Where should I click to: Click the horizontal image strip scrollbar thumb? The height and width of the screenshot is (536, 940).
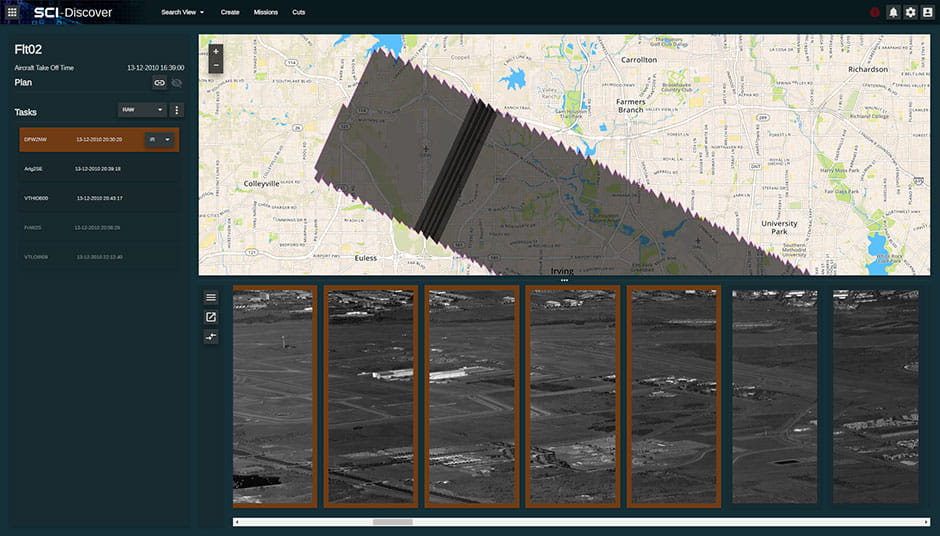392,522
